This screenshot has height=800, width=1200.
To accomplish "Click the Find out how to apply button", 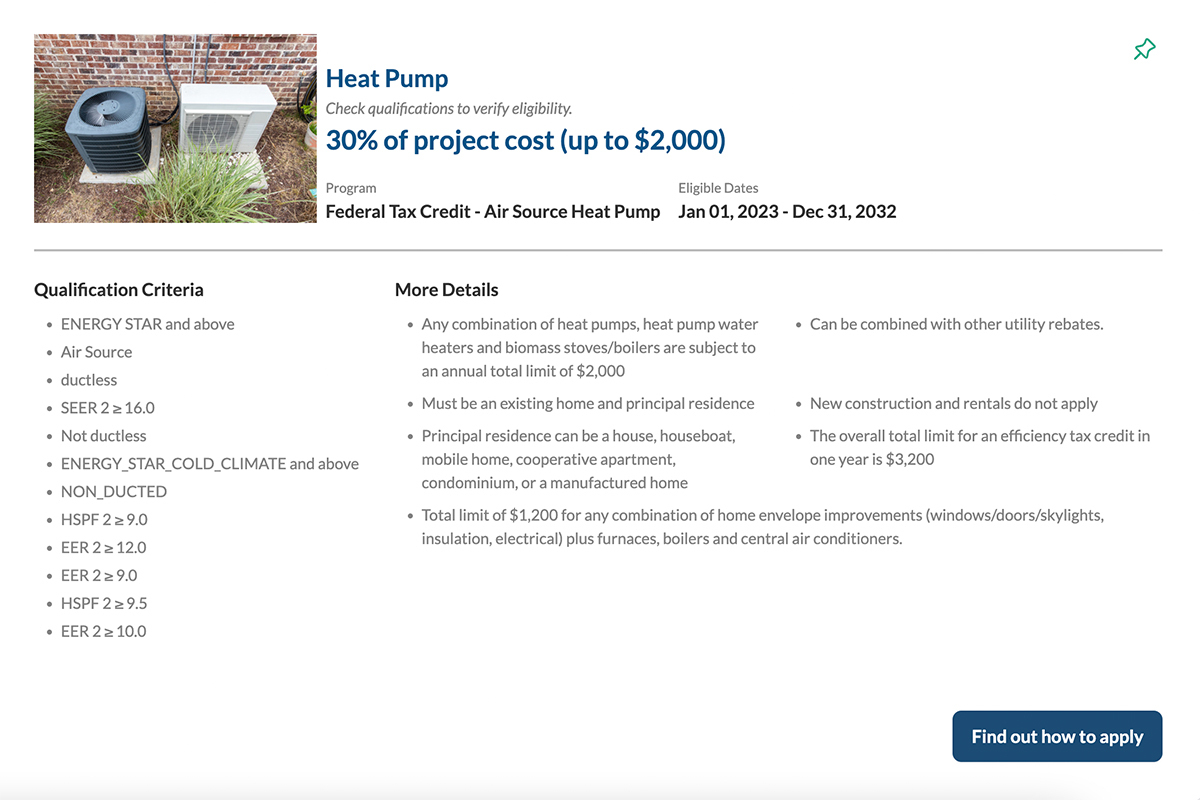I will (1057, 736).
